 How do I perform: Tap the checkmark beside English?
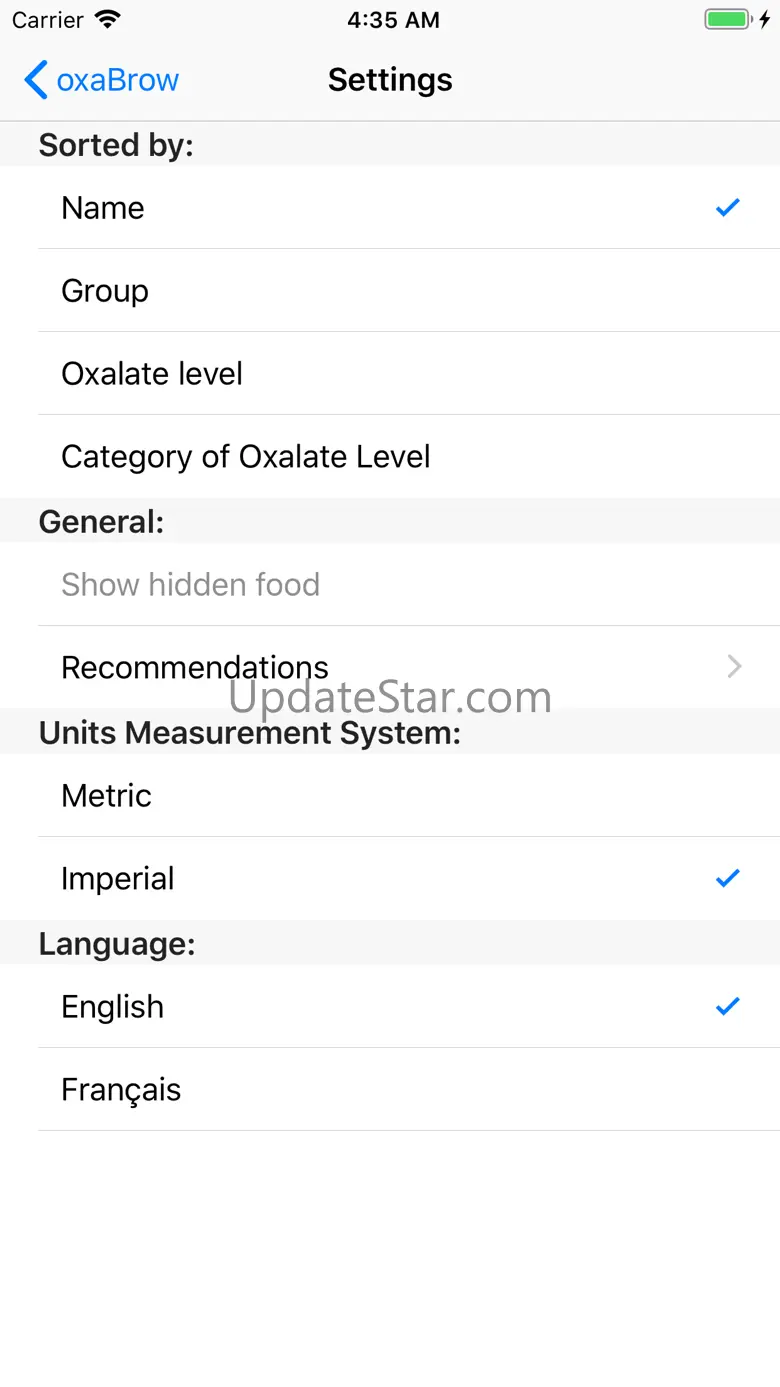point(727,1007)
